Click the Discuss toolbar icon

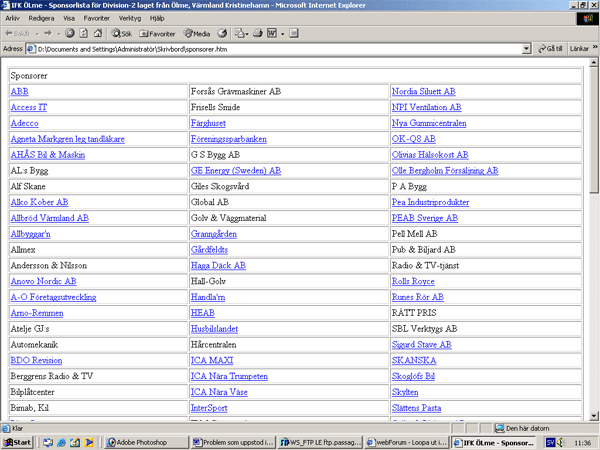[x=293, y=33]
